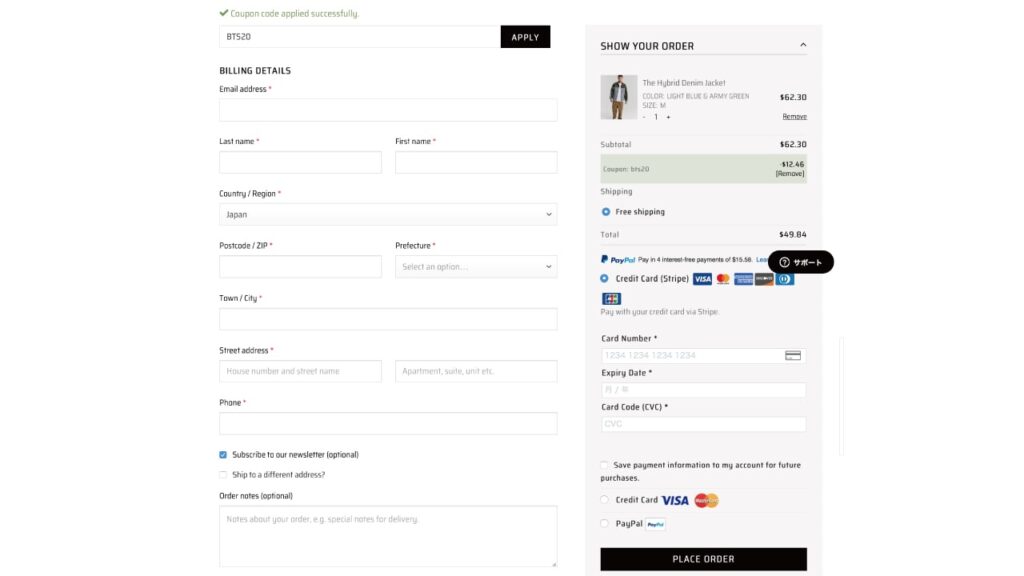Click The Hybrid Denim Jacket product name
1024x576 pixels.
684,83
